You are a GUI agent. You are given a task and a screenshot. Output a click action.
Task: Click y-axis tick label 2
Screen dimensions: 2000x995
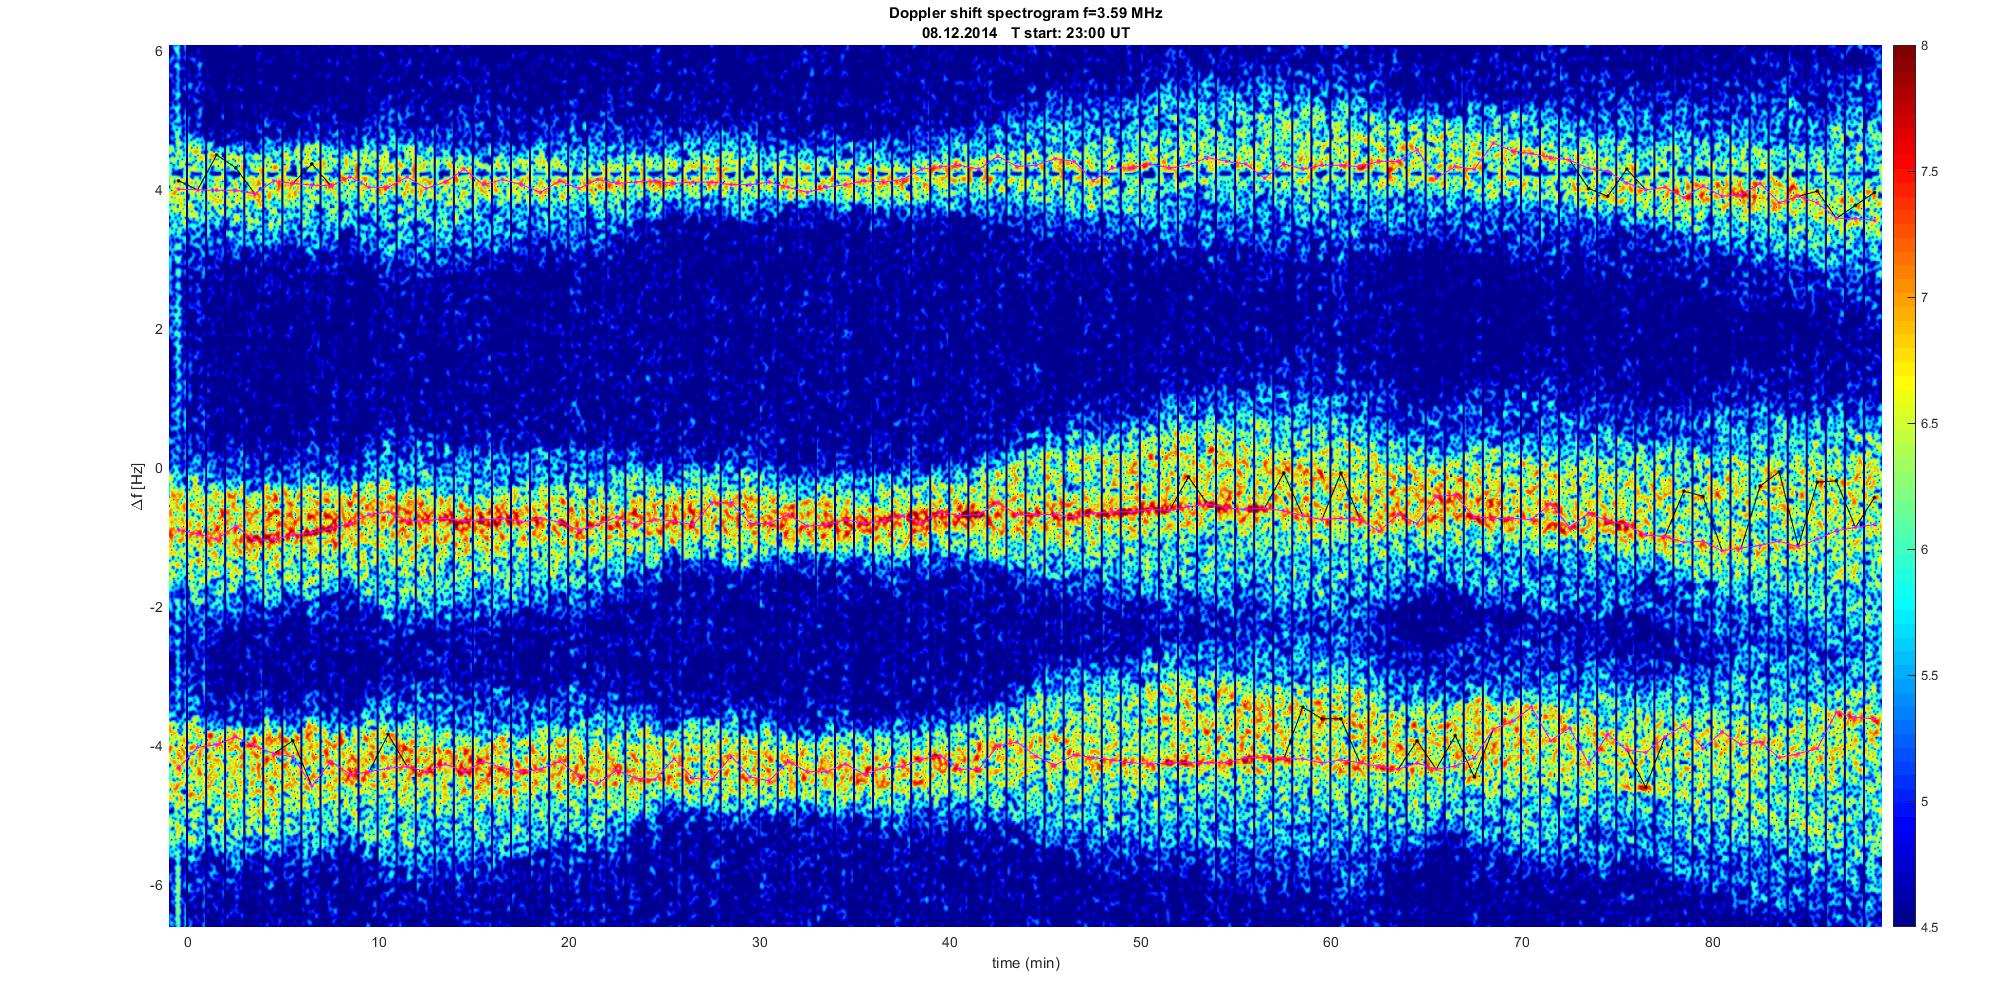click(x=159, y=329)
